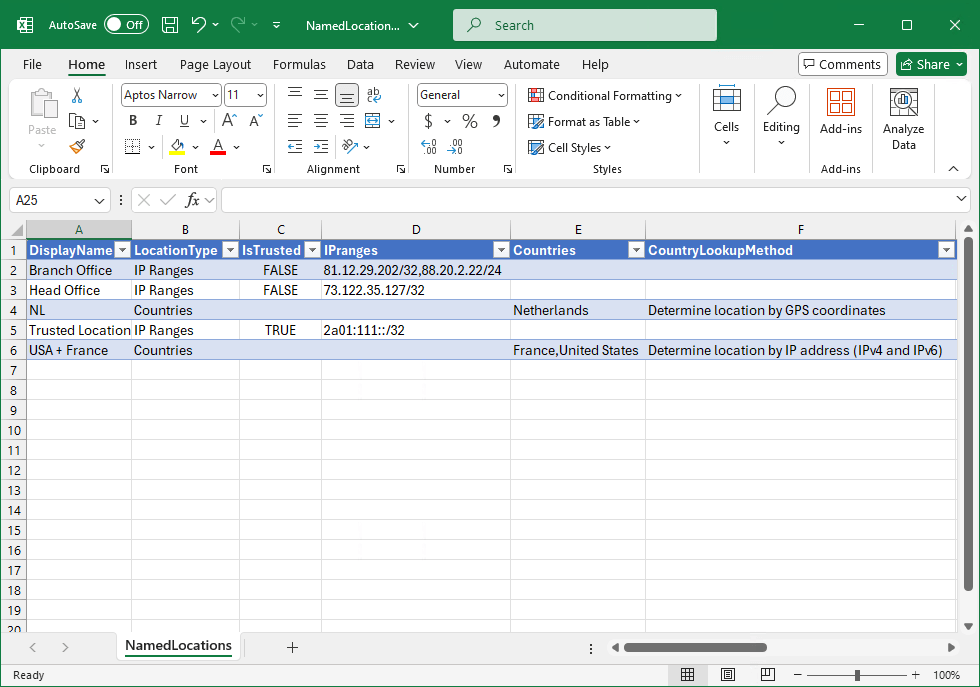
Task: Toggle Wrap Text for cells
Action: pos(373,95)
